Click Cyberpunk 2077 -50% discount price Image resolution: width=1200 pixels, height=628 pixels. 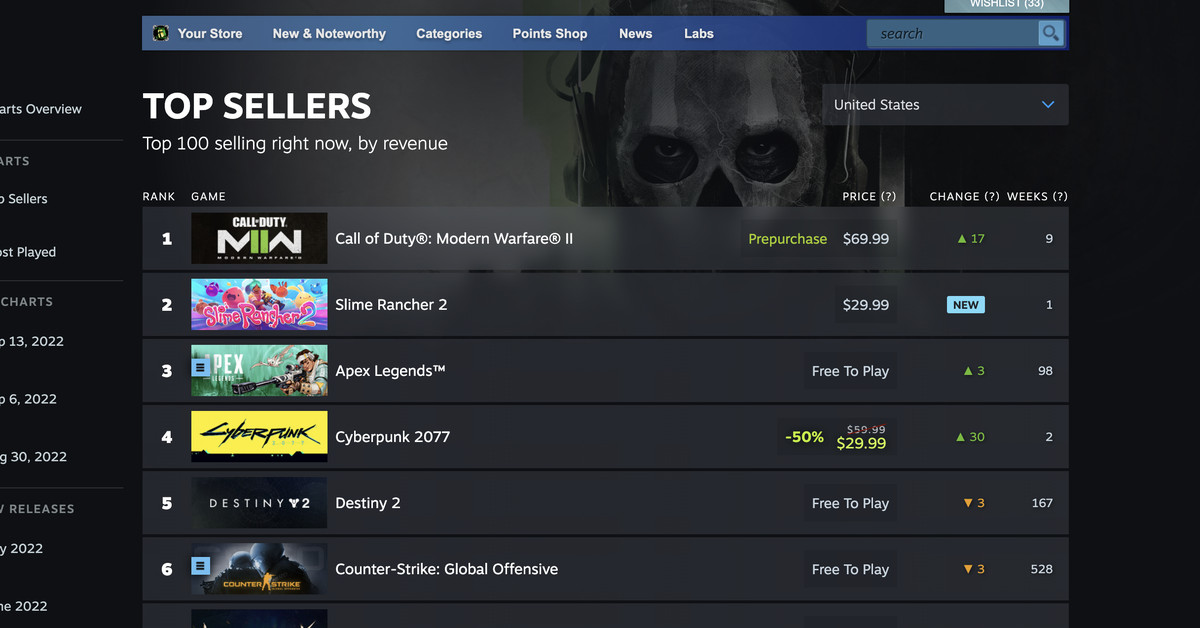[x=838, y=437]
